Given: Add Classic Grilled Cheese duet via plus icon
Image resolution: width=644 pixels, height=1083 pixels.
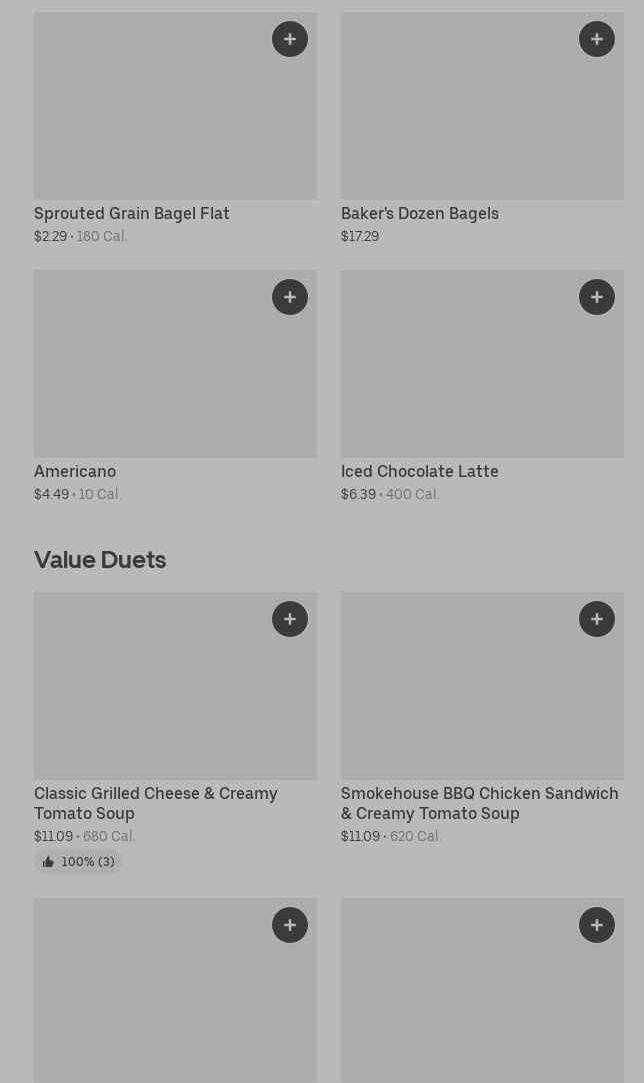Looking at the screenshot, I should point(290,619).
